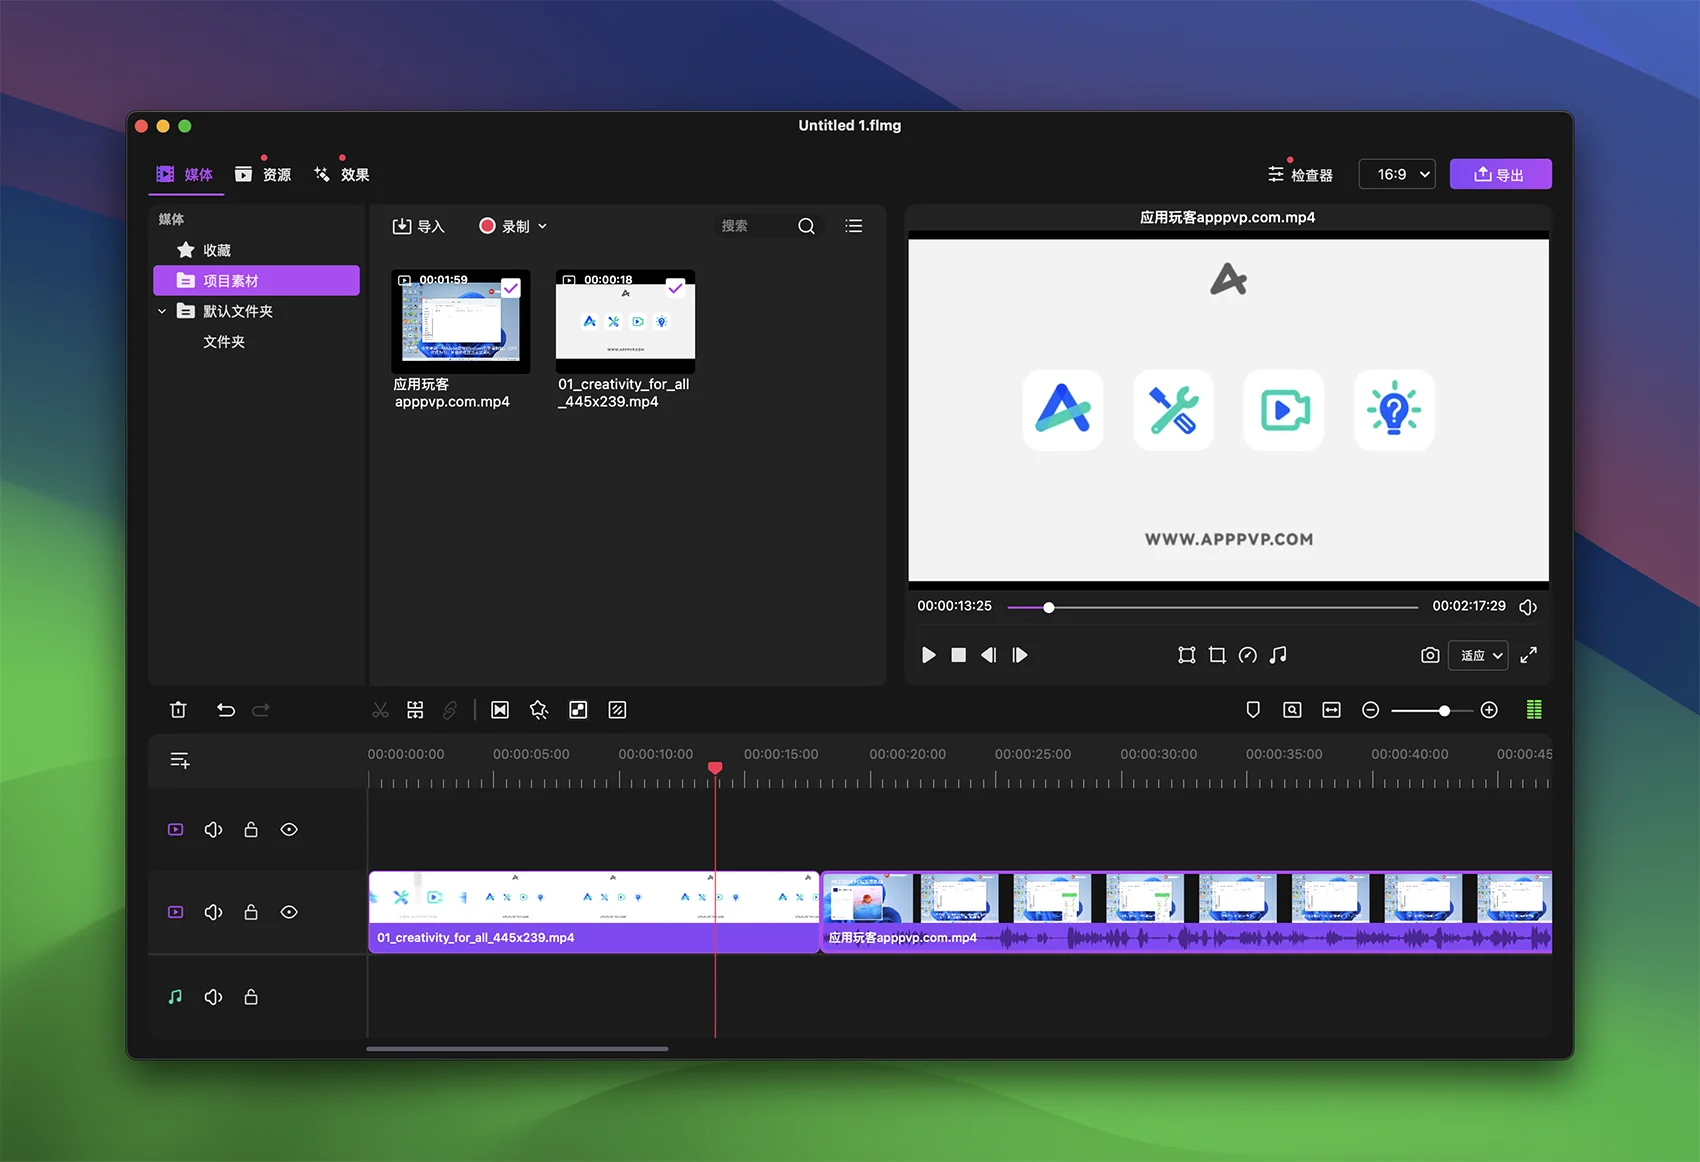1700x1162 pixels.
Task: Click the undo arrow icon
Action: click(x=226, y=710)
